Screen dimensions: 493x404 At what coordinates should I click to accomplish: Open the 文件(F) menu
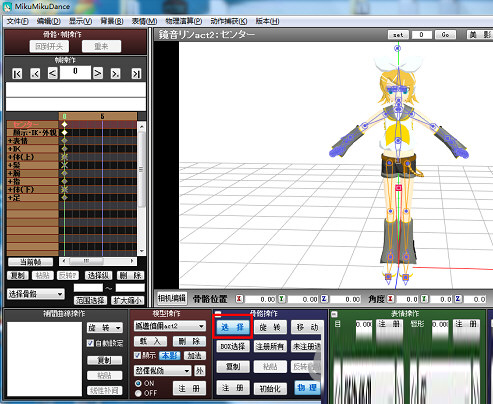point(18,21)
